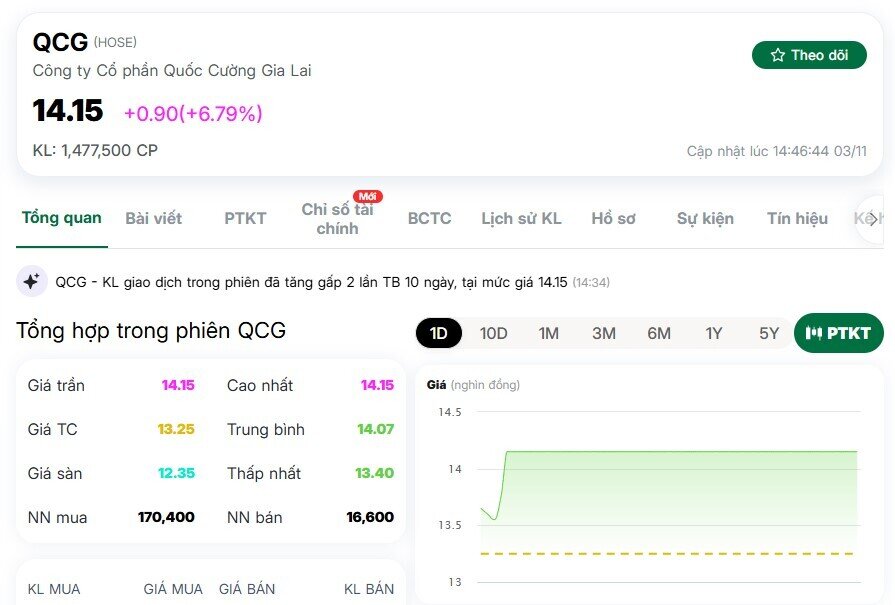Select the AI sparkle insight icon
The width and height of the screenshot is (895, 605).
(x=30, y=283)
